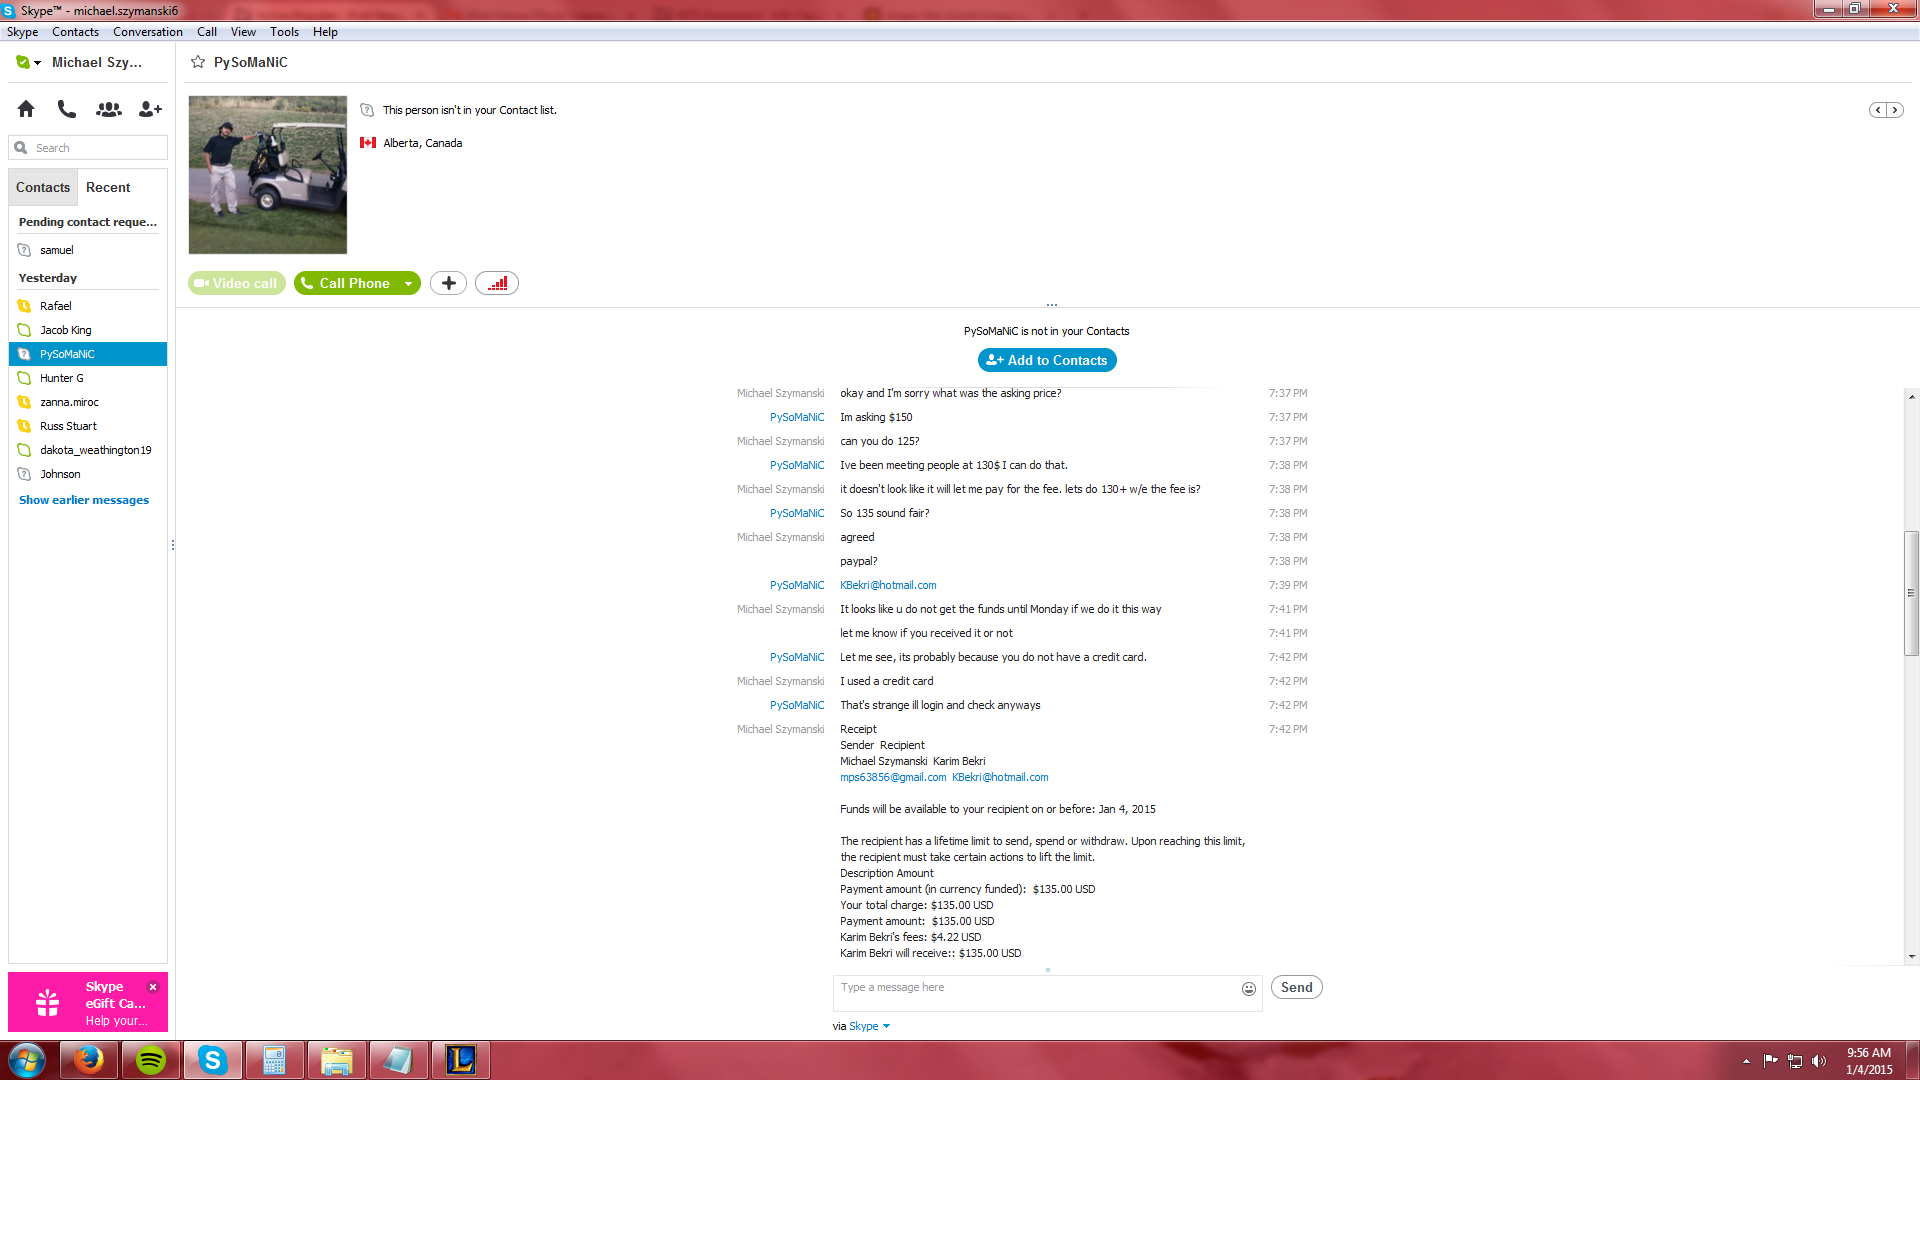Click the chat scroll up arrow
Image resolution: width=1920 pixels, height=1248 pixels.
tap(1912, 397)
